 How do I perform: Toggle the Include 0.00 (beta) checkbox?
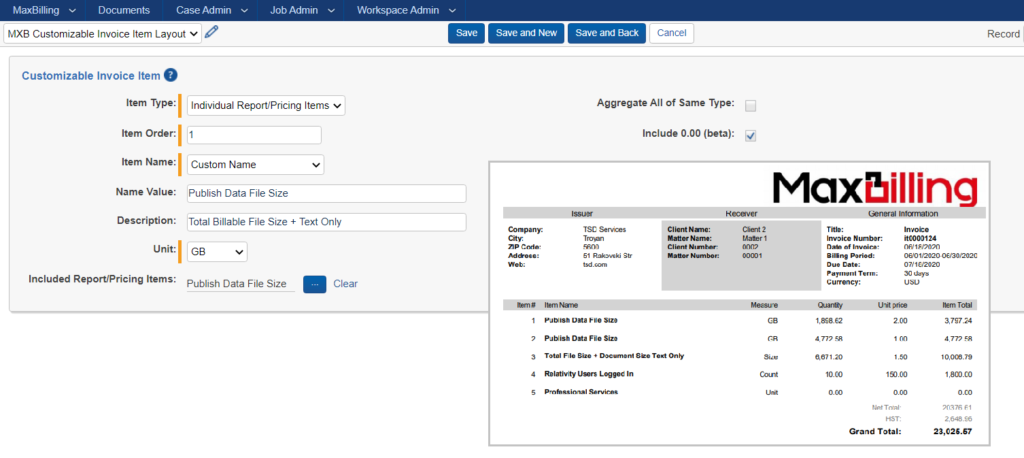(750, 136)
